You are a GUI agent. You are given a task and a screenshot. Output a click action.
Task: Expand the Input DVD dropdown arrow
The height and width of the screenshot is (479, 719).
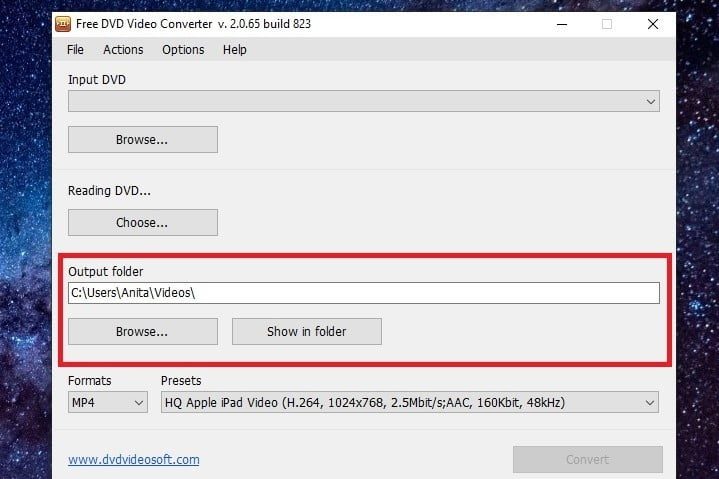point(651,102)
